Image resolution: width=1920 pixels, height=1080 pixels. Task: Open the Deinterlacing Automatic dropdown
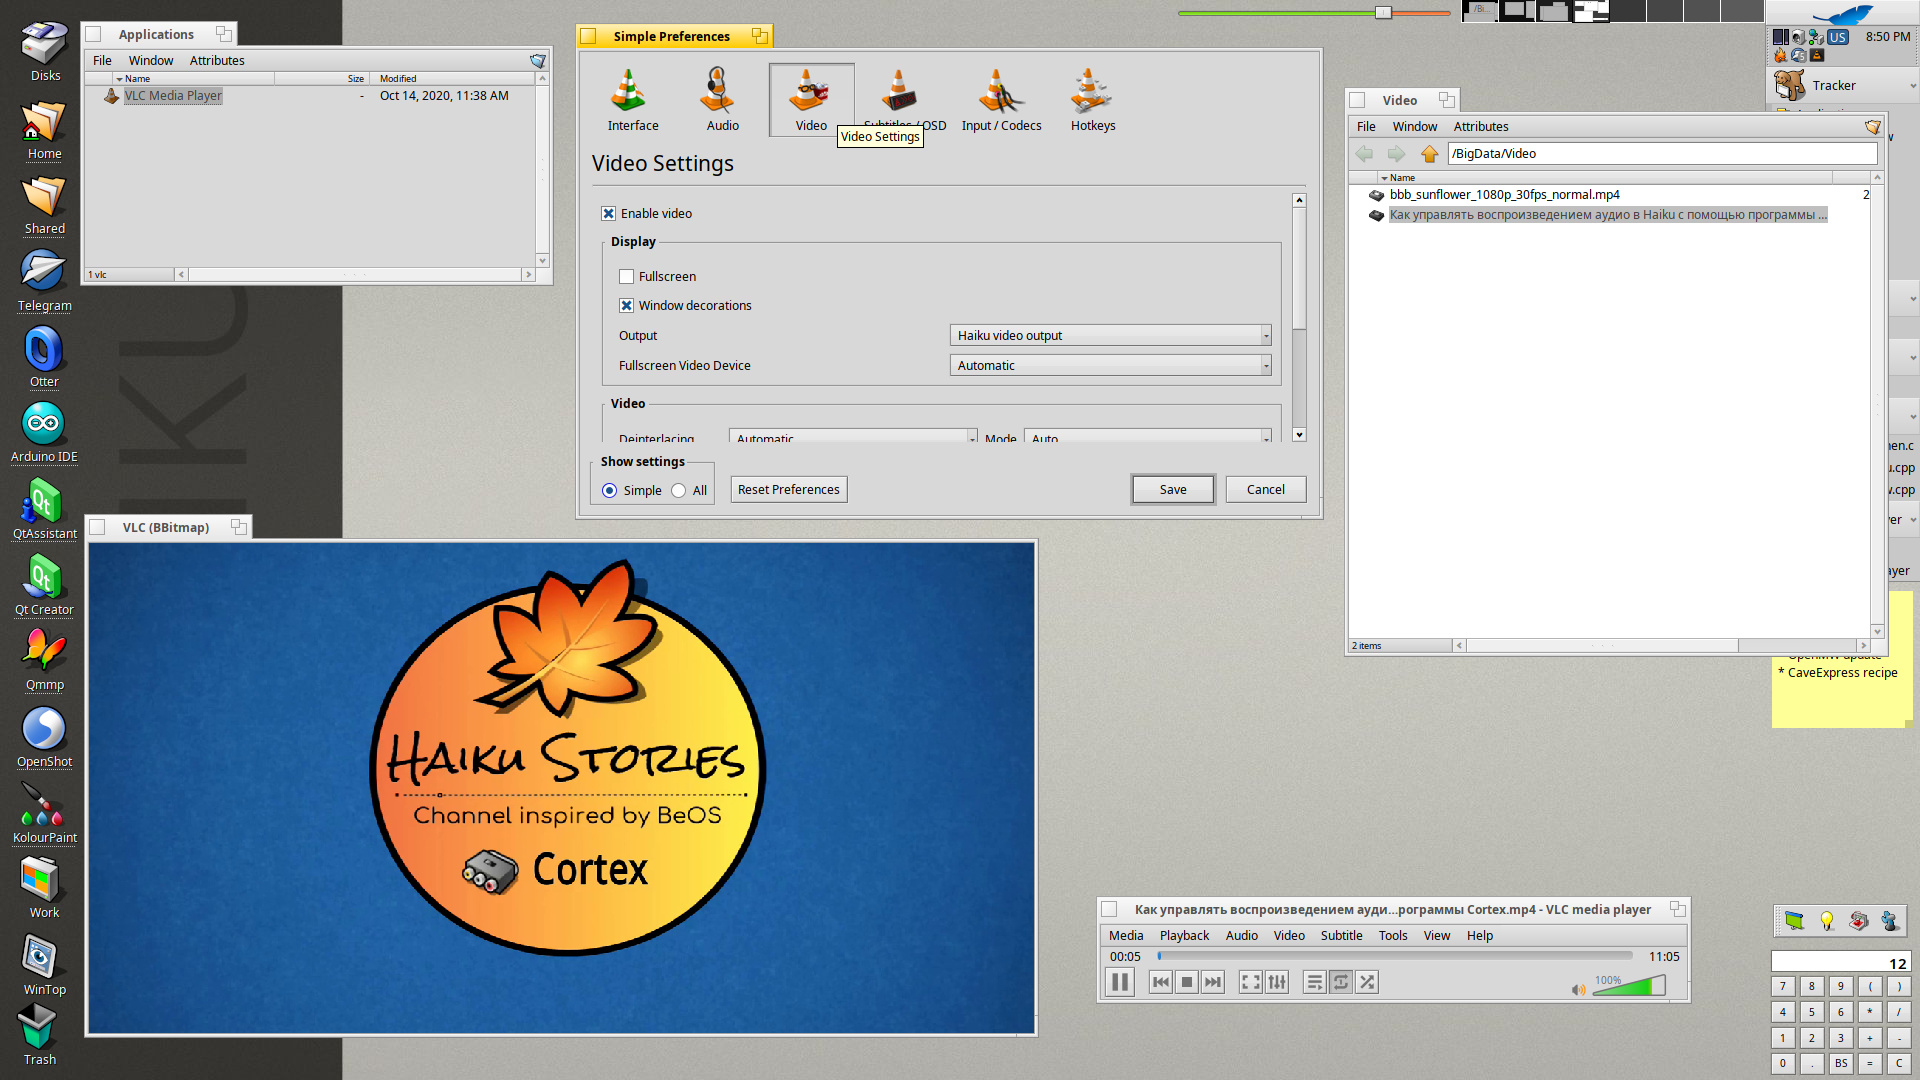[853, 437]
